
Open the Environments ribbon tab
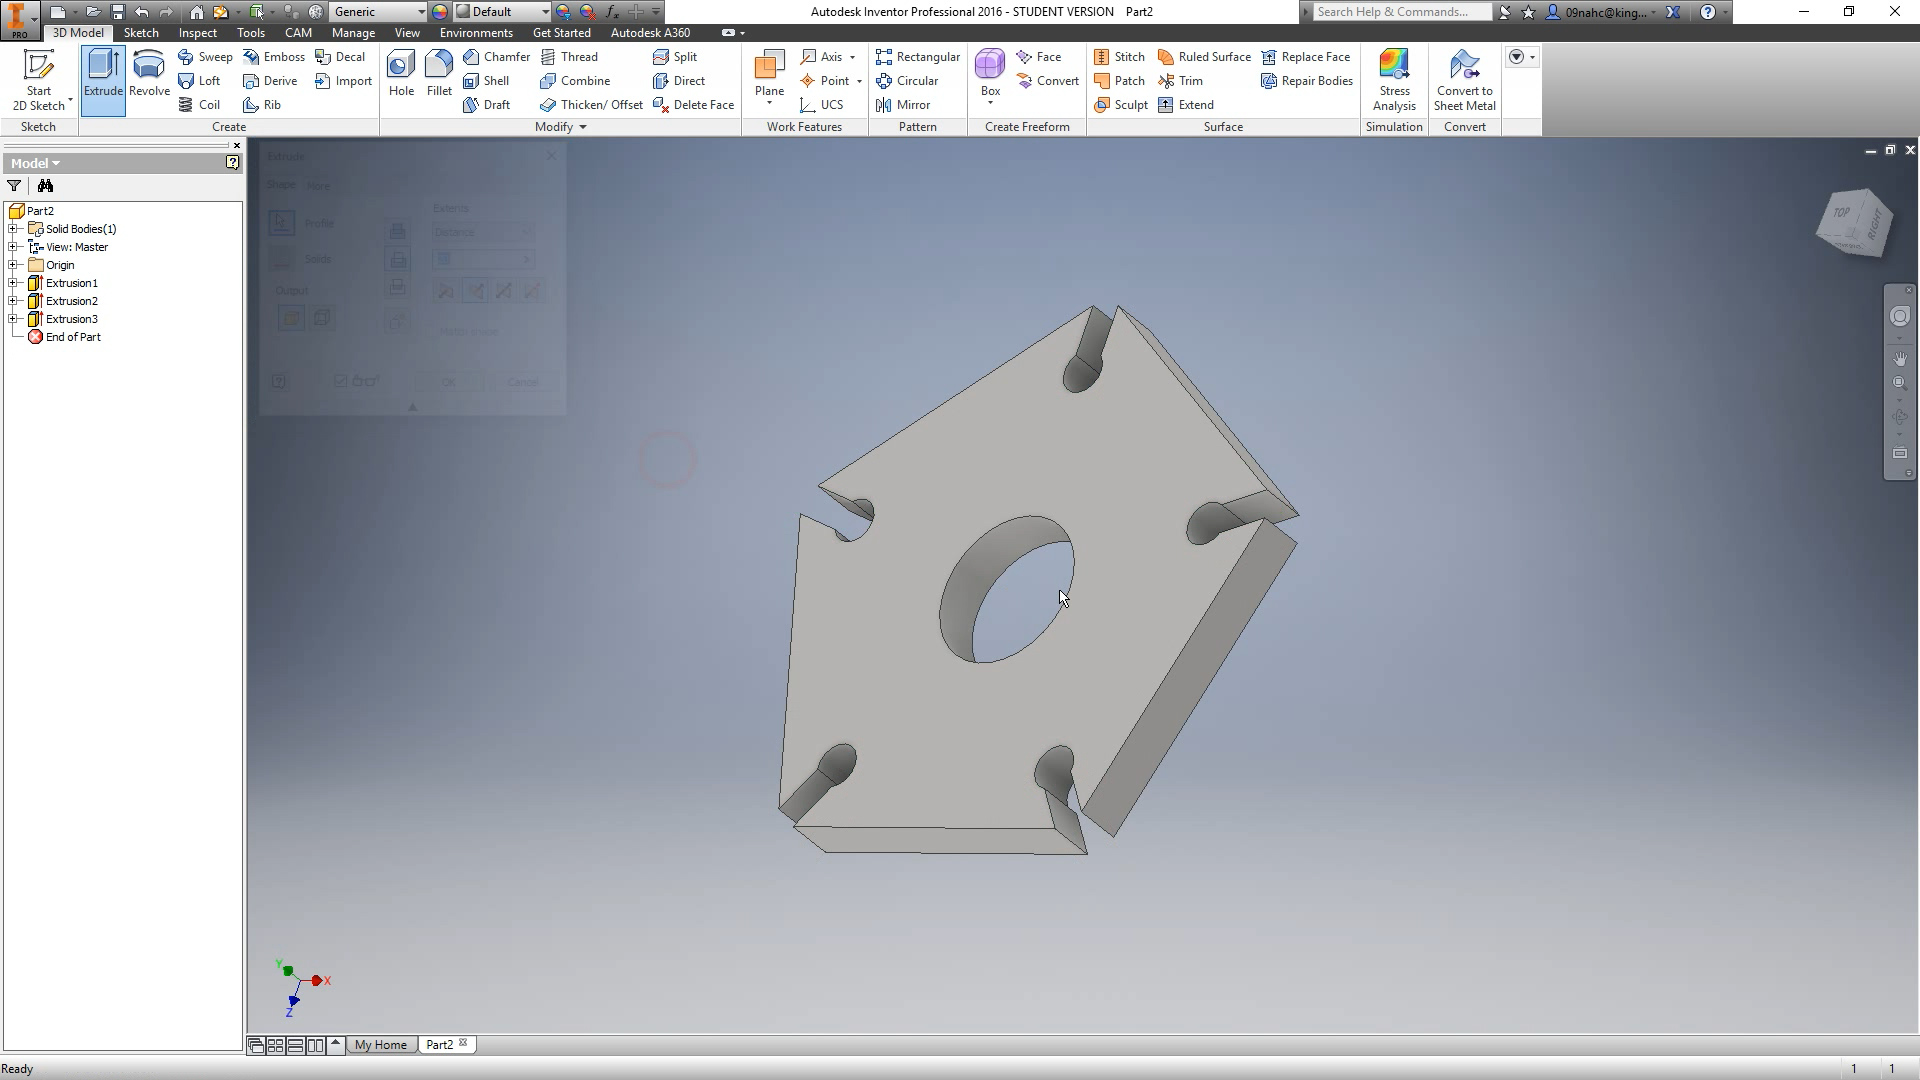click(x=476, y=33)
